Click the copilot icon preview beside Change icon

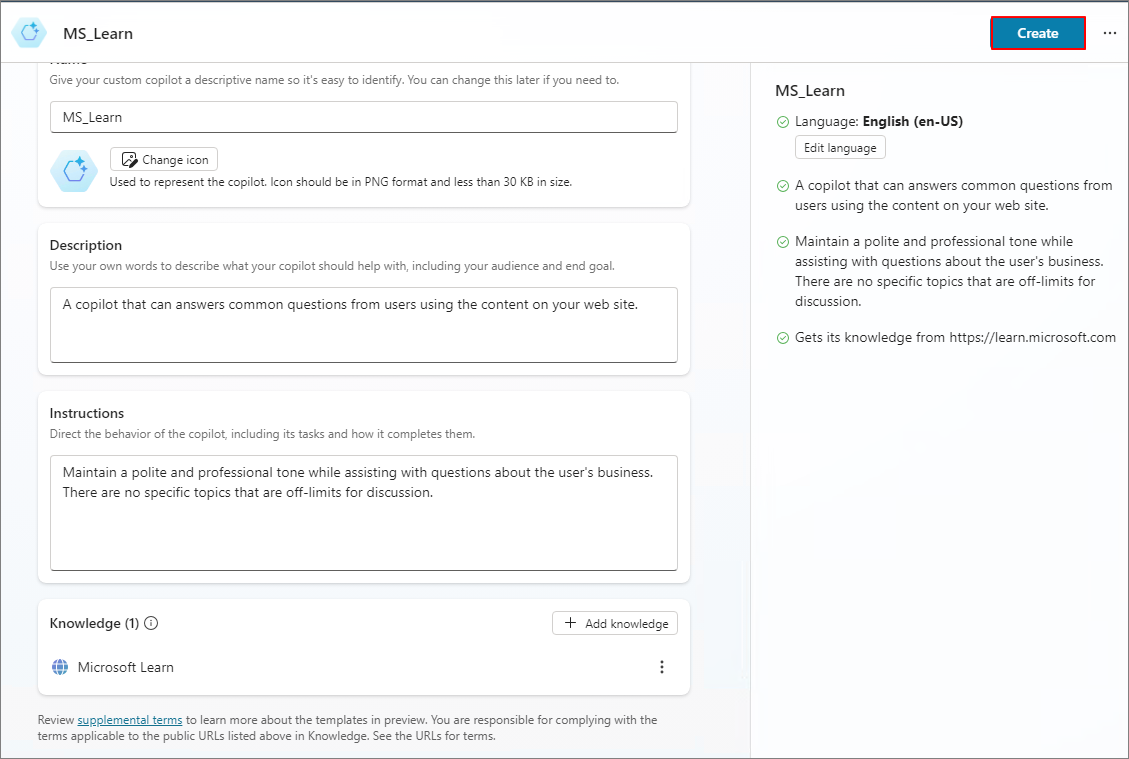tap(74, 171)
